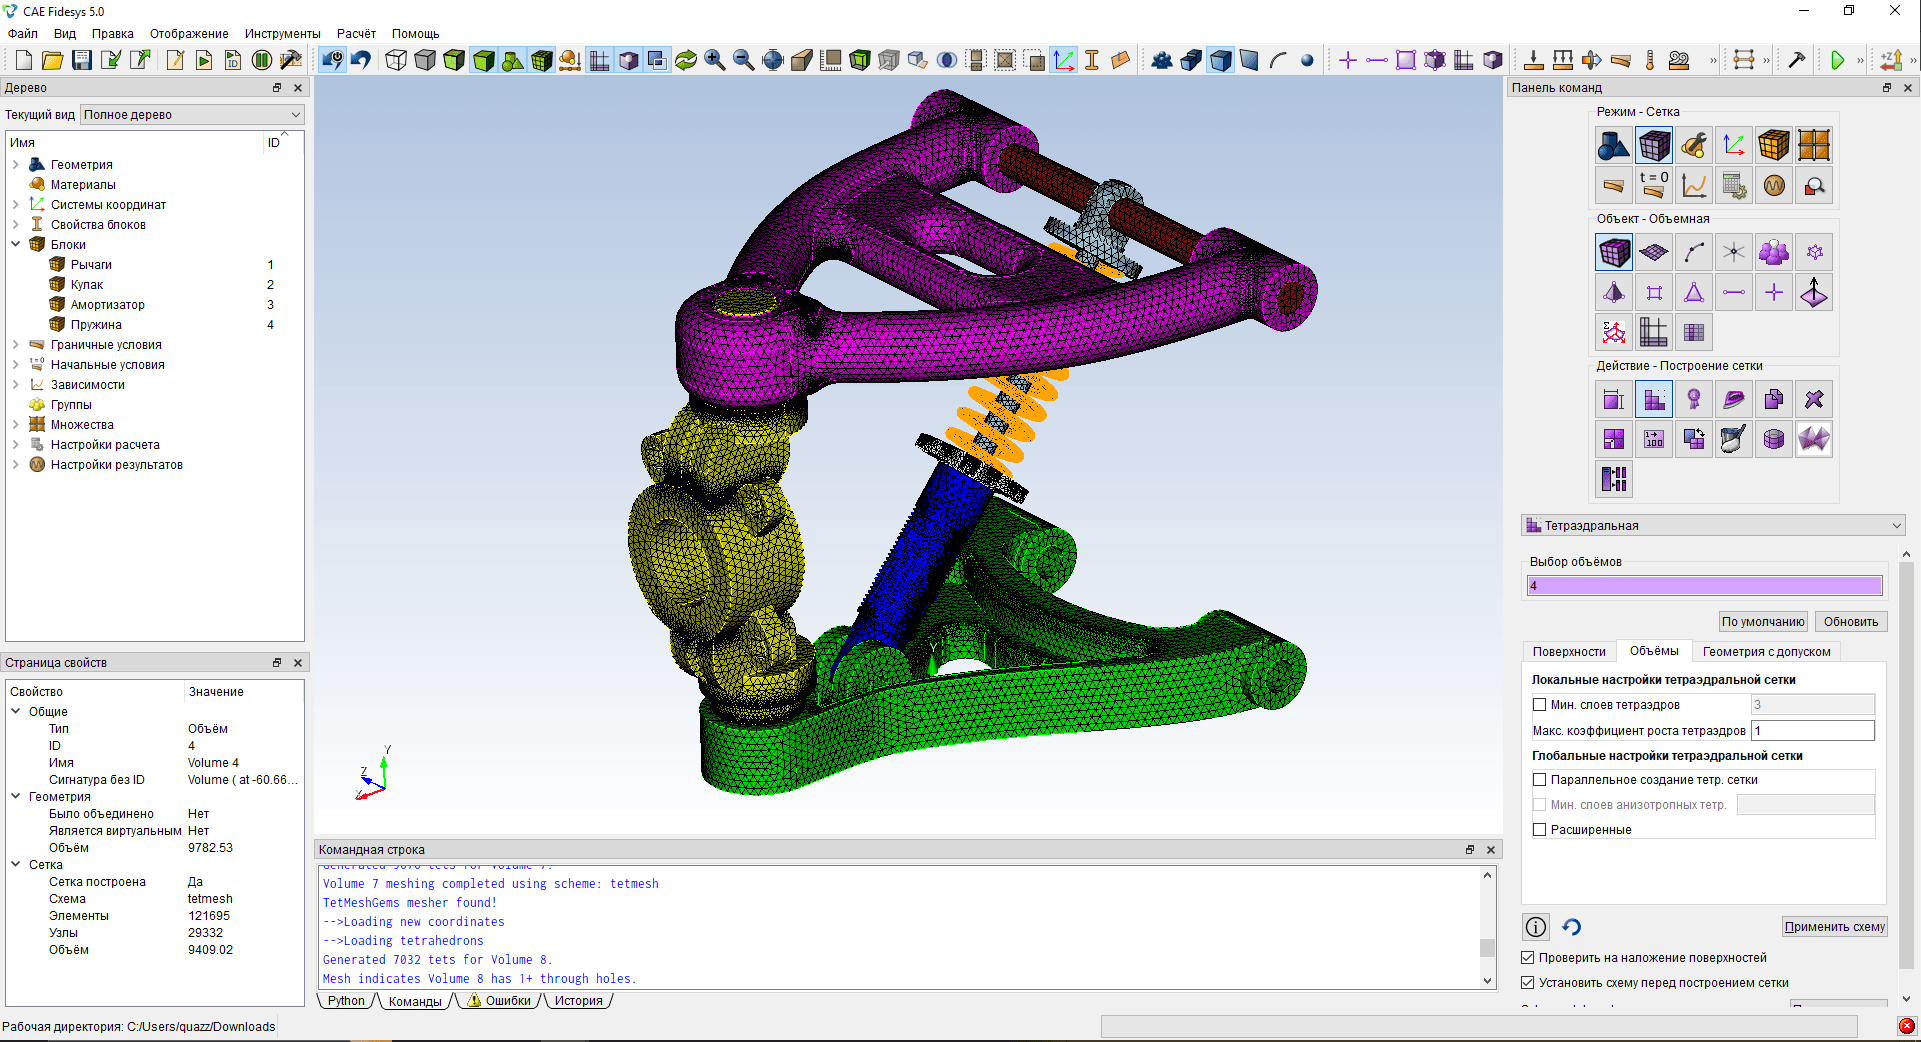1921x1042 pixels.
Task: Select the 'Пружина' block in tree
Action: point(96,325)
